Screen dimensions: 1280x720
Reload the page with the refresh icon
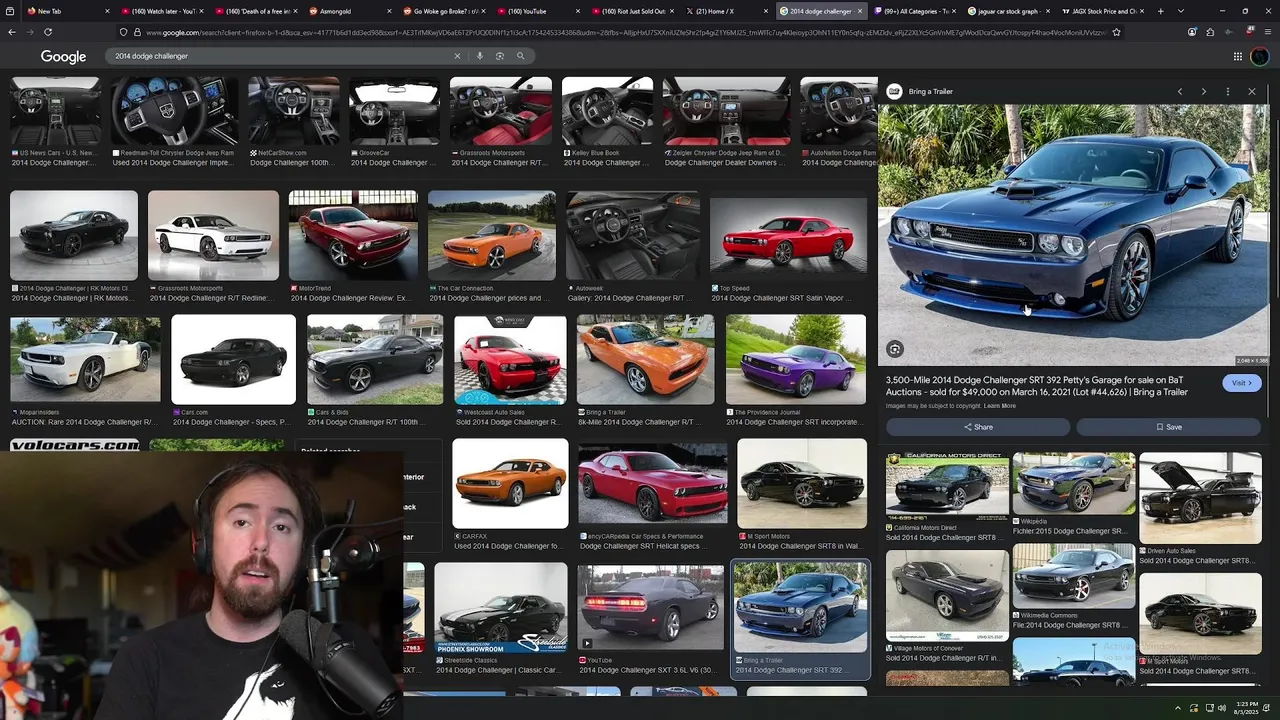pyautogui.click(x=47, y=32)
